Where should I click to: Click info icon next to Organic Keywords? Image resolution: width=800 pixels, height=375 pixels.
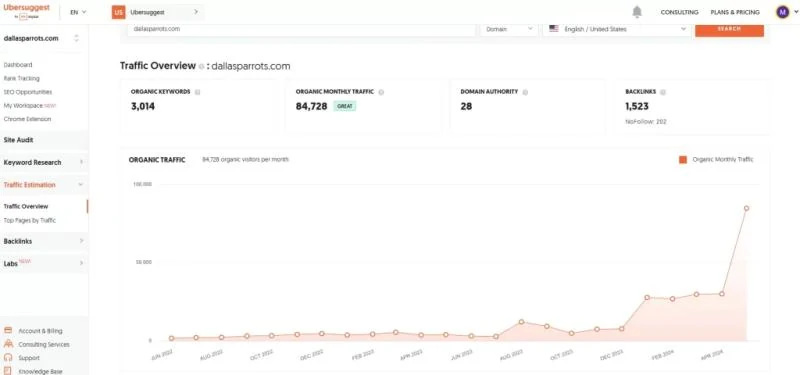point(197,92)
